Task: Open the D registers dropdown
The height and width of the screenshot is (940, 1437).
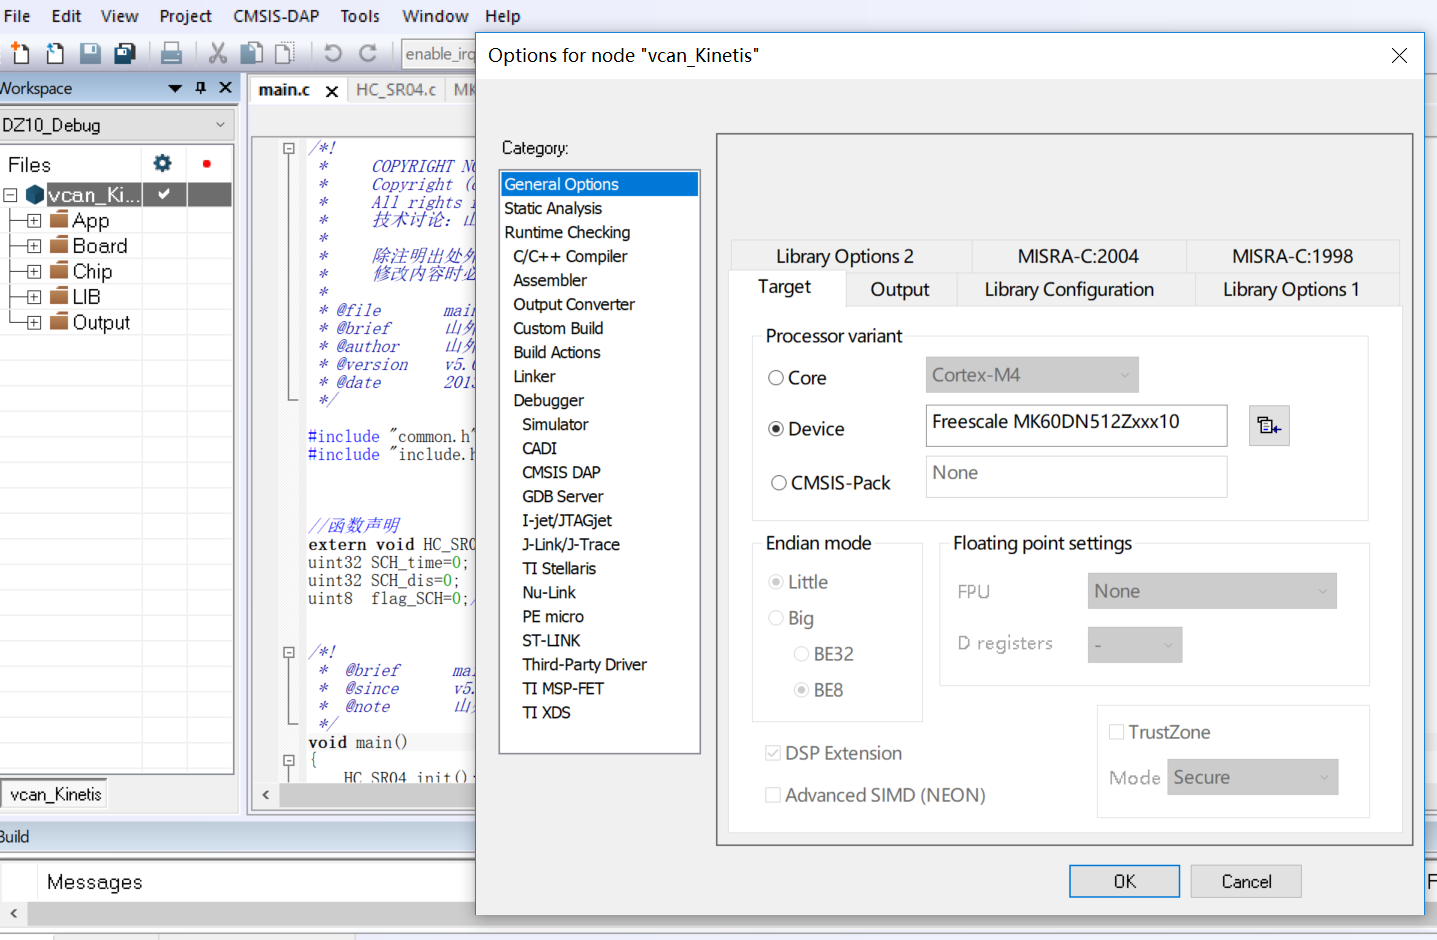Action: pyautogui.click(x=1135, y=645)
